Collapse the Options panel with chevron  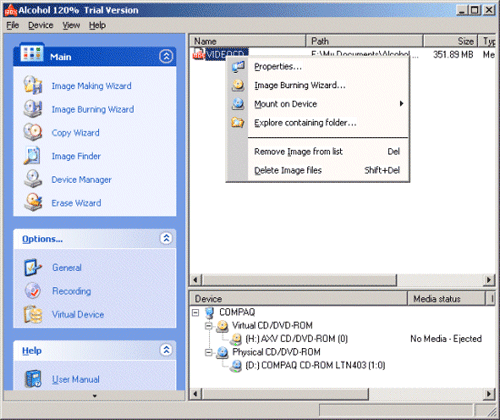[x=166, y=238]
